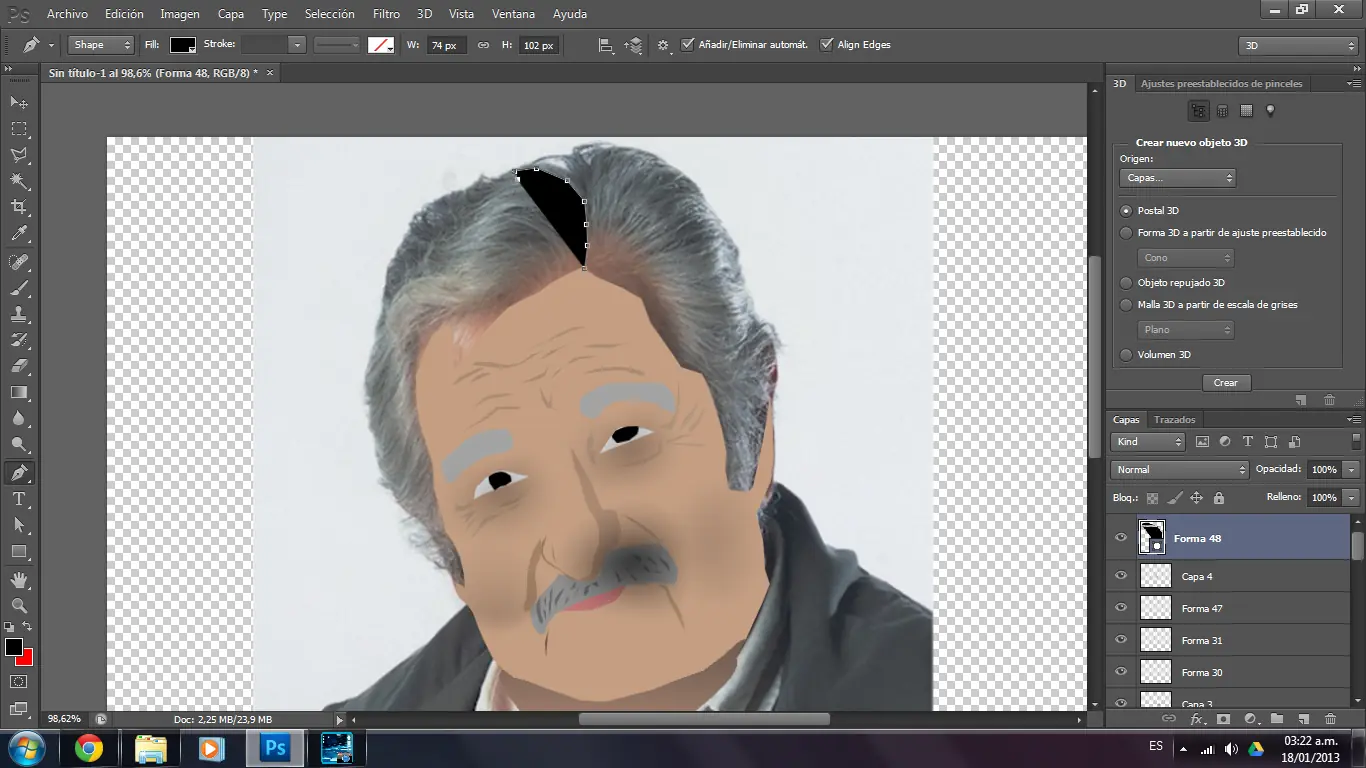Viewport: 1366px width, 768px height.
Task: Select the Pen tool in toolbox
Action: (x=19, y=473)
